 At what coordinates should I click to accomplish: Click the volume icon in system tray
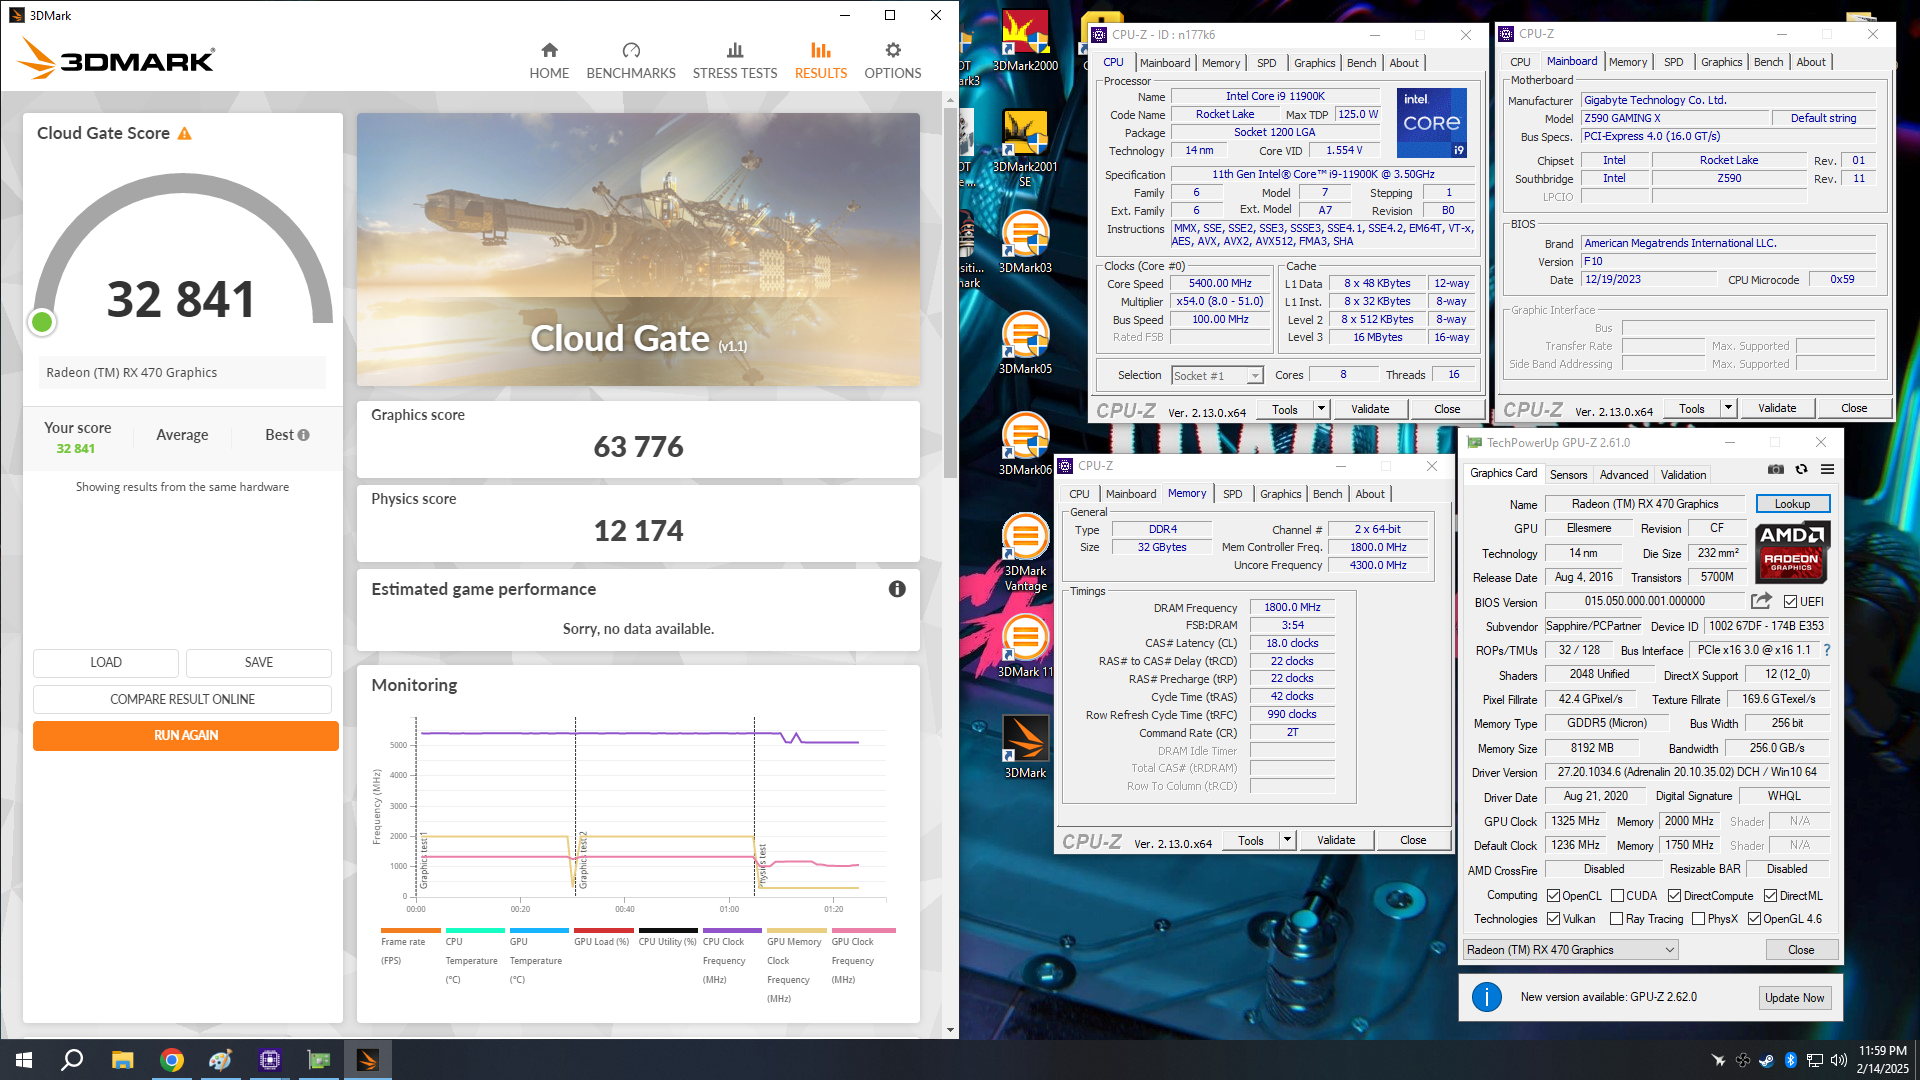coord(1838,1060)
